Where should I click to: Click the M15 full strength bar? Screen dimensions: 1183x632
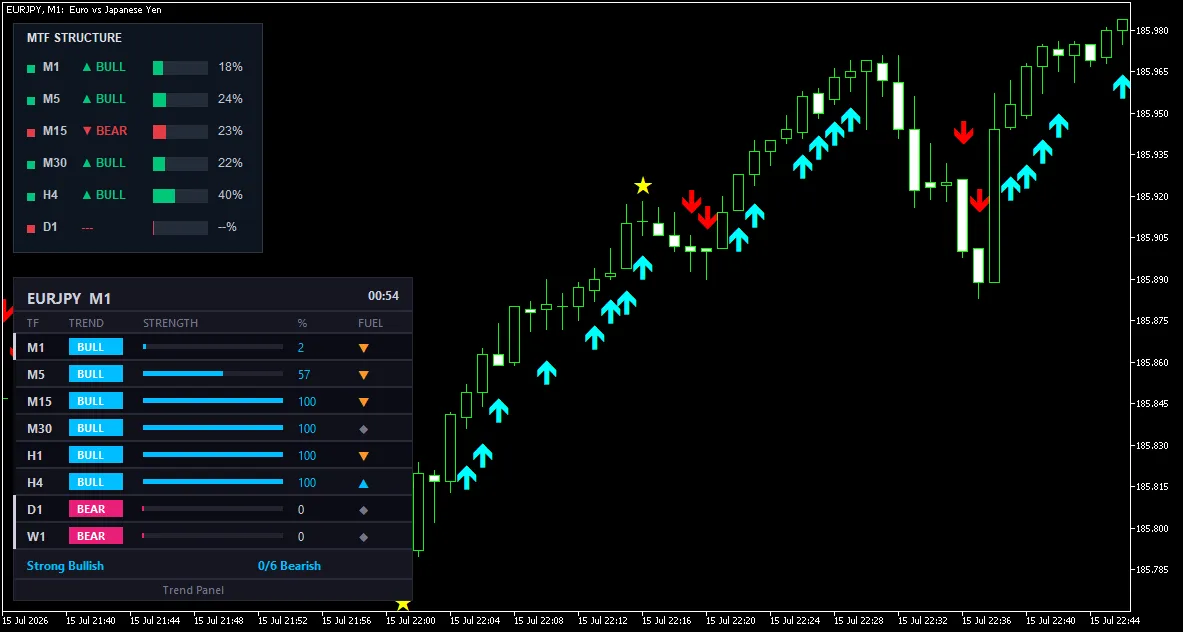click(x=213, y=401)
